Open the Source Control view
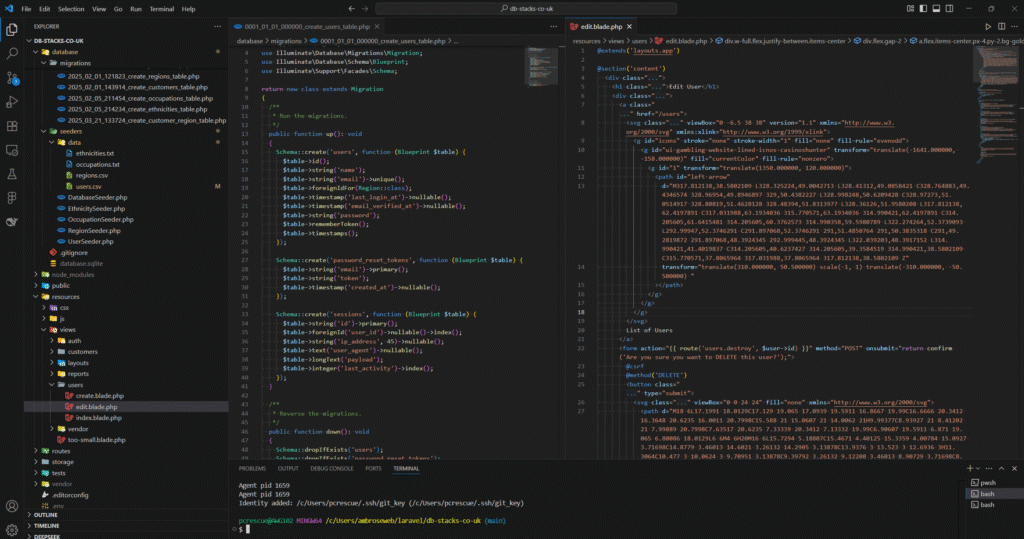This screenshot has height=539, width=1024. tap(12, 78)
